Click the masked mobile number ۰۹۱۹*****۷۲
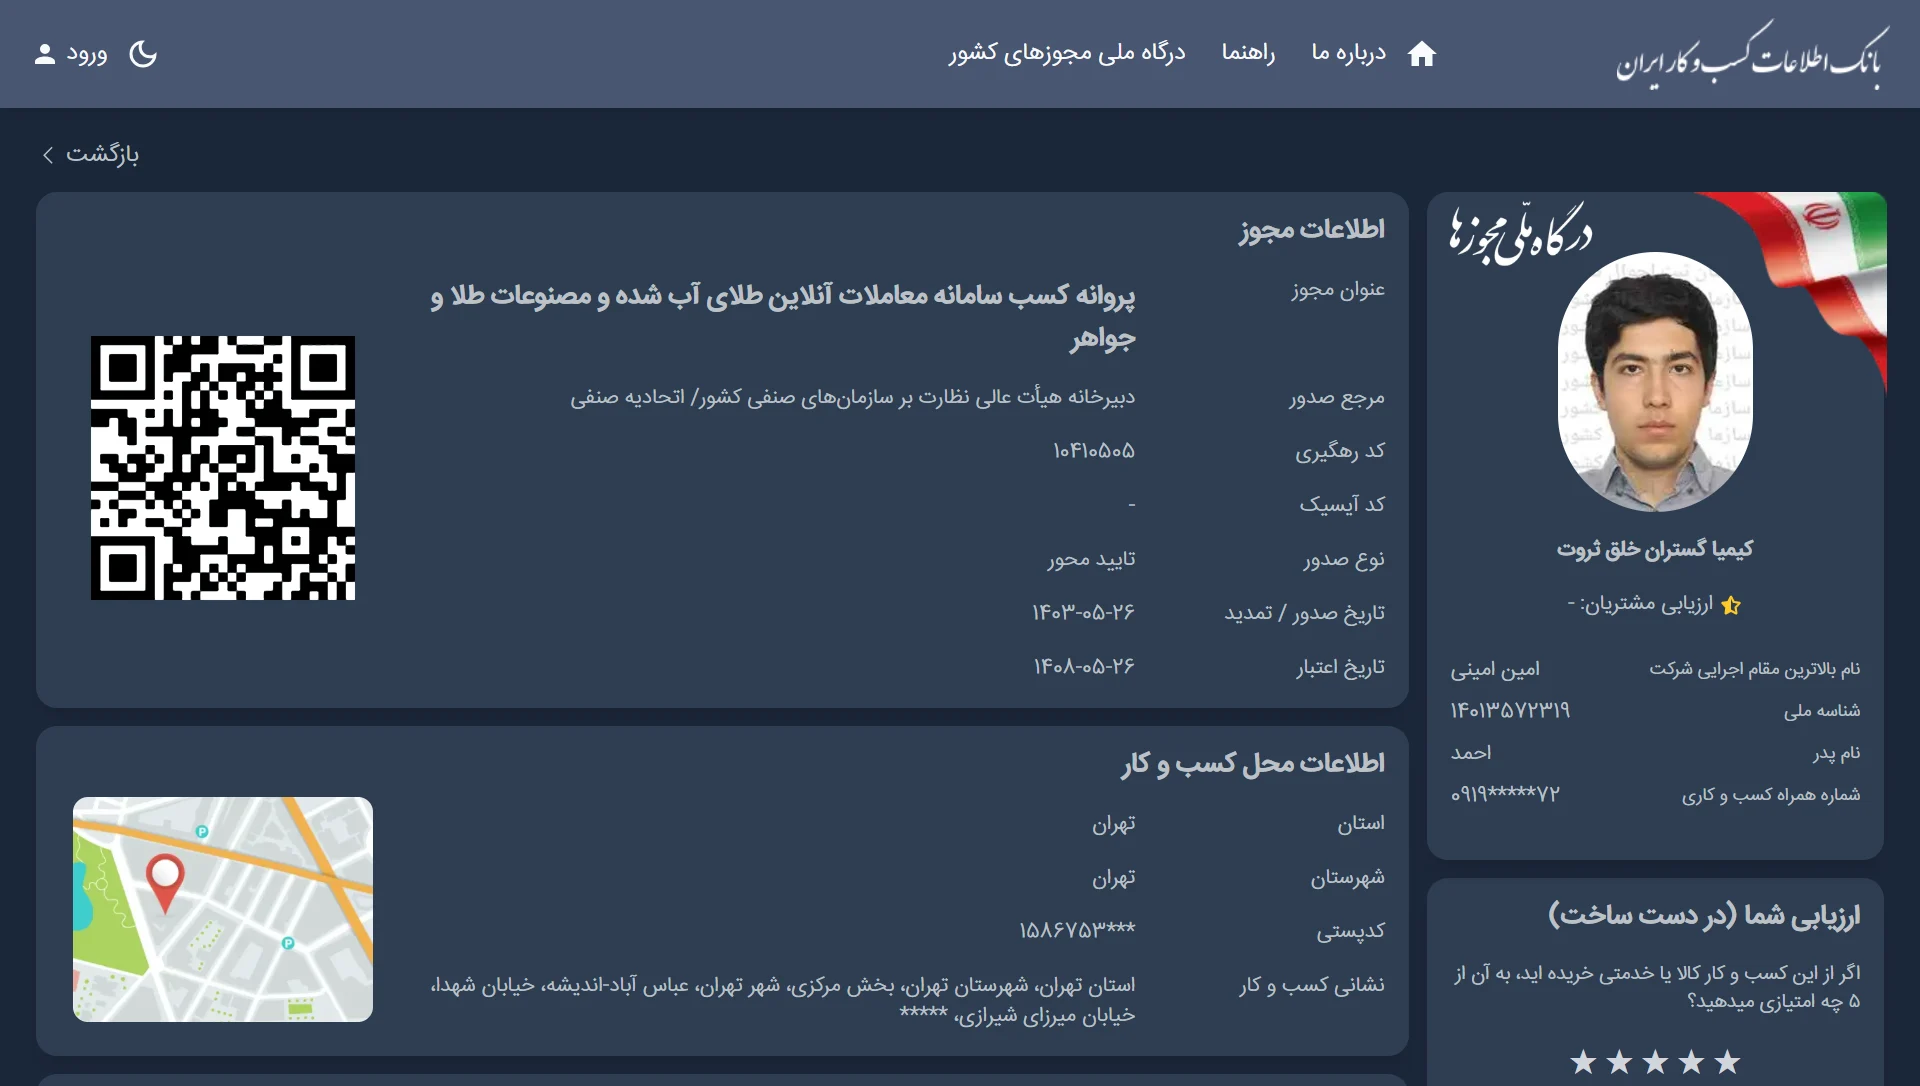Viewport: 1920px width, 1086px height. pyautogui.click(x=1505, y=794)
